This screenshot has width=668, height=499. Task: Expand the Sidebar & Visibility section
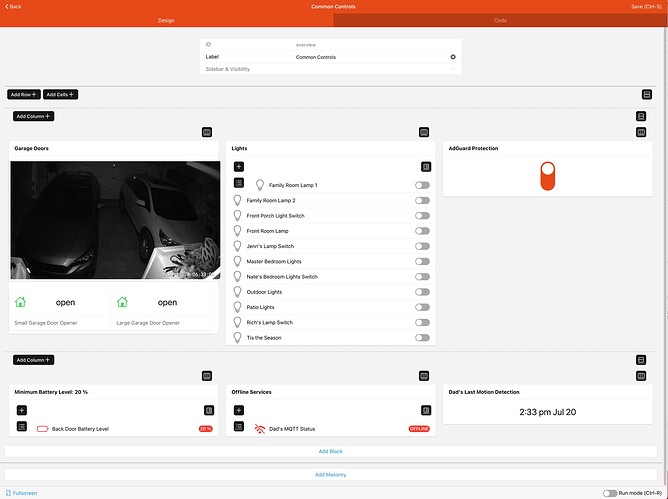click(228, 69)
